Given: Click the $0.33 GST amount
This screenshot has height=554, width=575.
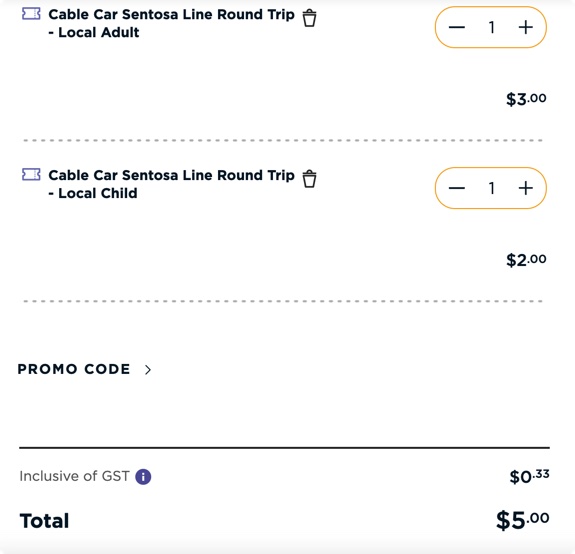Looking at the screenshot, I should pyautogui.click(x=529, y=476).
